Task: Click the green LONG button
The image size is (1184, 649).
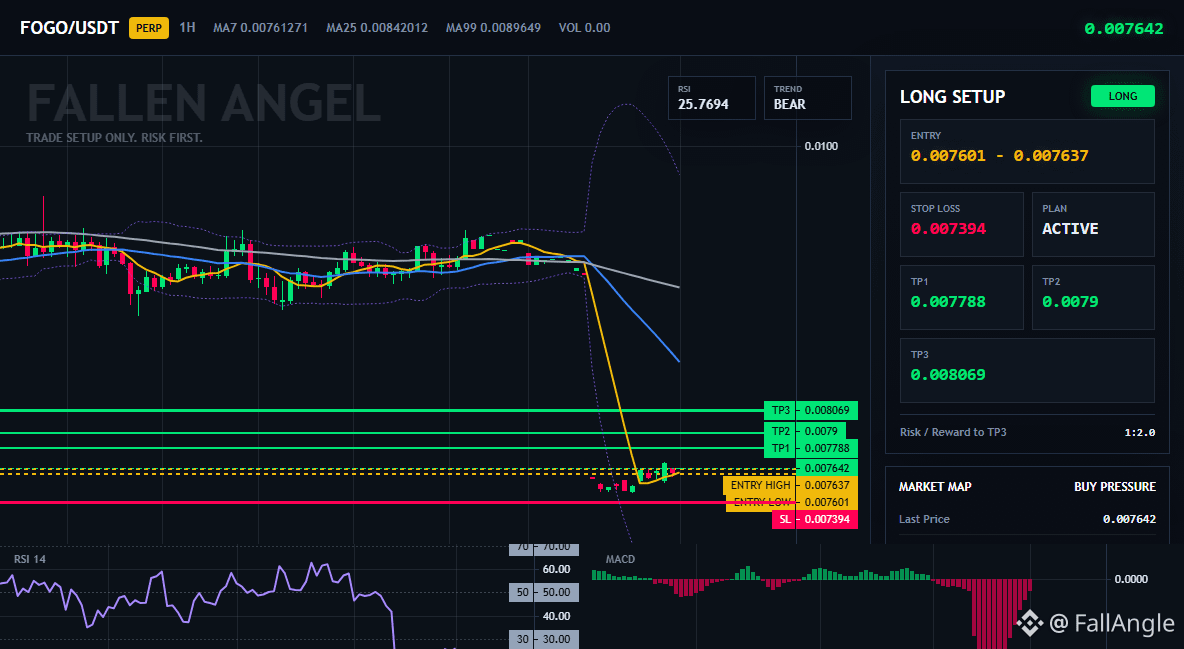Action: pos(1123,96)
